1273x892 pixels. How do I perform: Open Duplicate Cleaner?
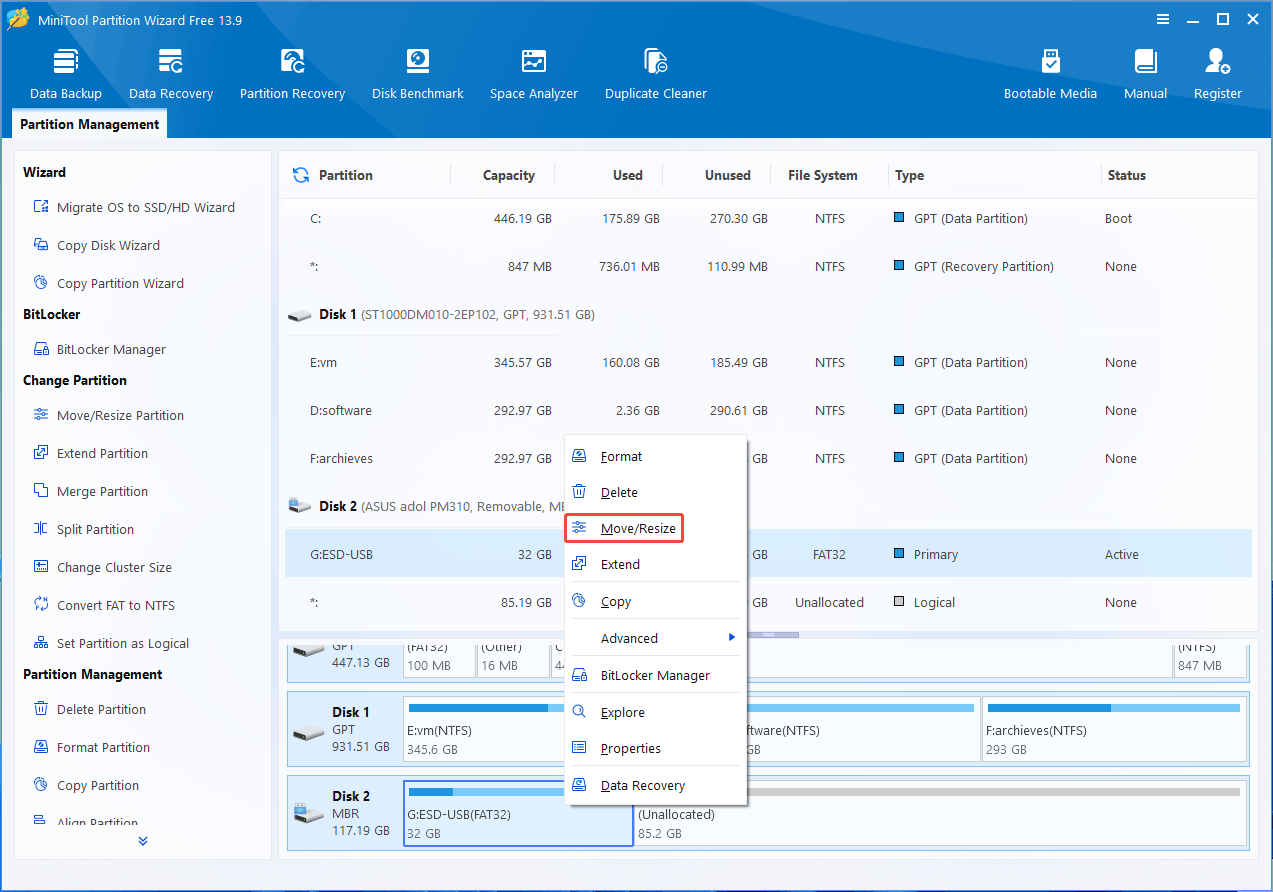tap(656, 74)
